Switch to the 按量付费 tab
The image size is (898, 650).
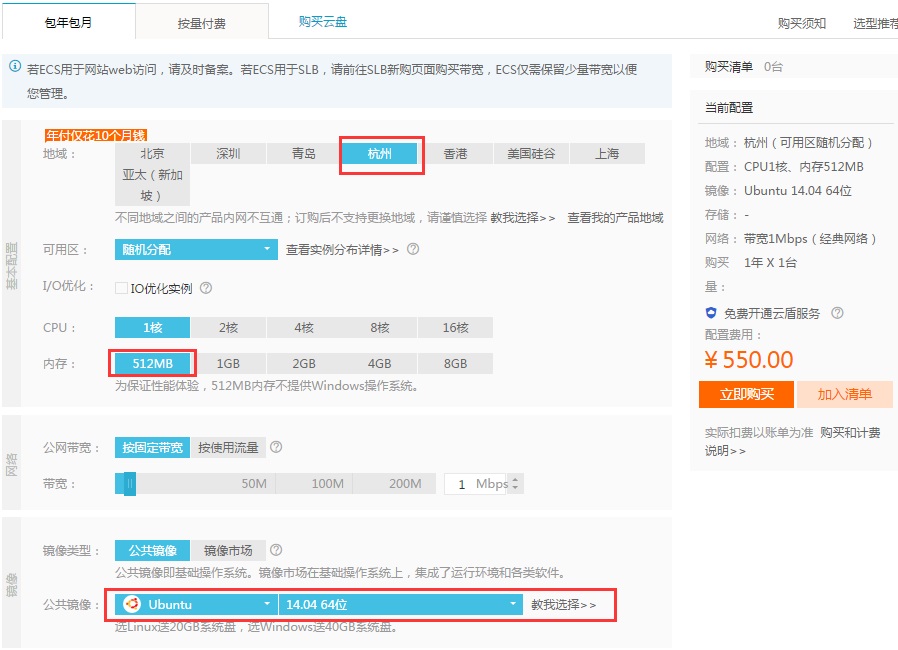[x=201, y=21]
